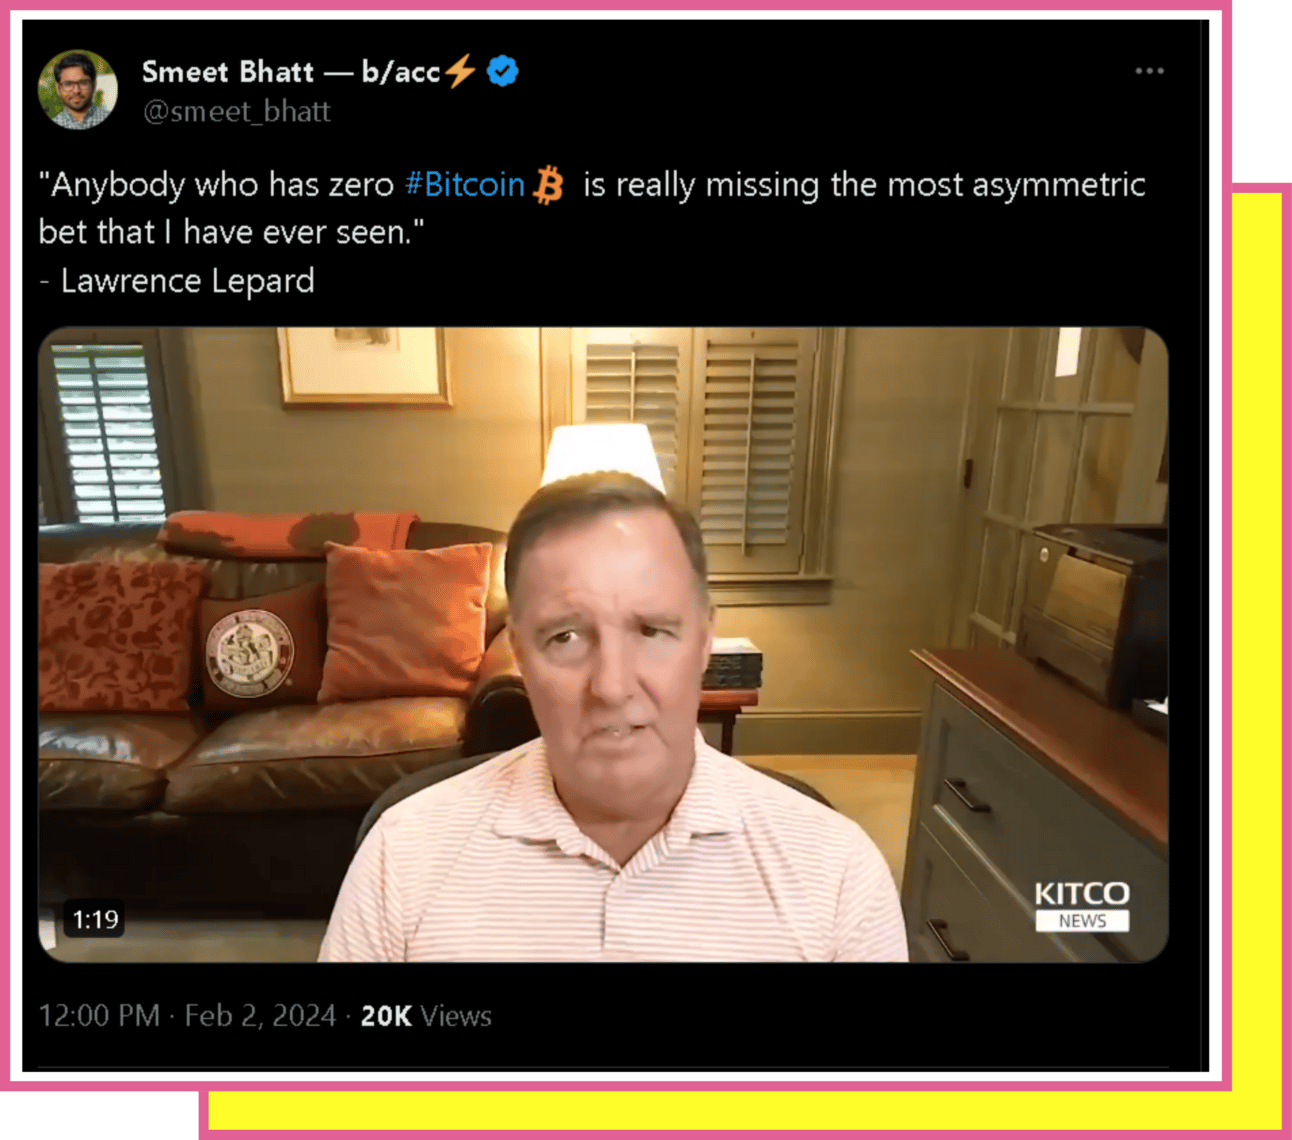This screenshot has width=1292, height=1140.
Task: Click the display name Smeet Bhatt — b/acc
Action: pyautogui.click(x=291, y=72)
